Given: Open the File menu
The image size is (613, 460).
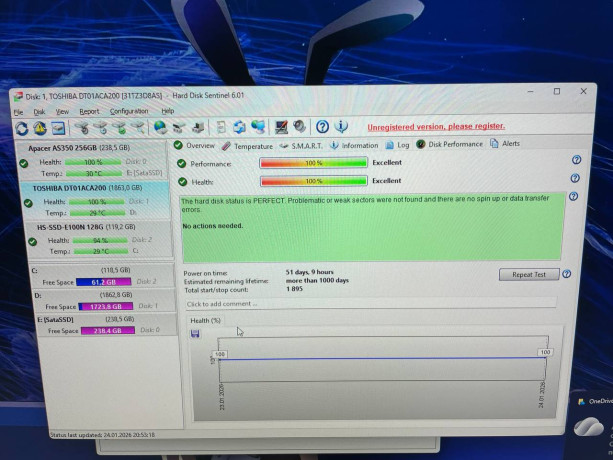Looking at the screenshot, I should point(18,113).
